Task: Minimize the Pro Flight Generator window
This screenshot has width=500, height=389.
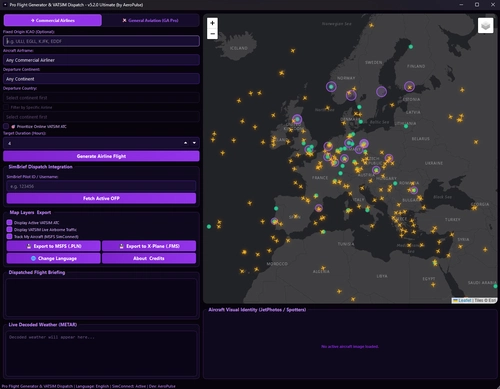Action: click(x=461, y=5)
